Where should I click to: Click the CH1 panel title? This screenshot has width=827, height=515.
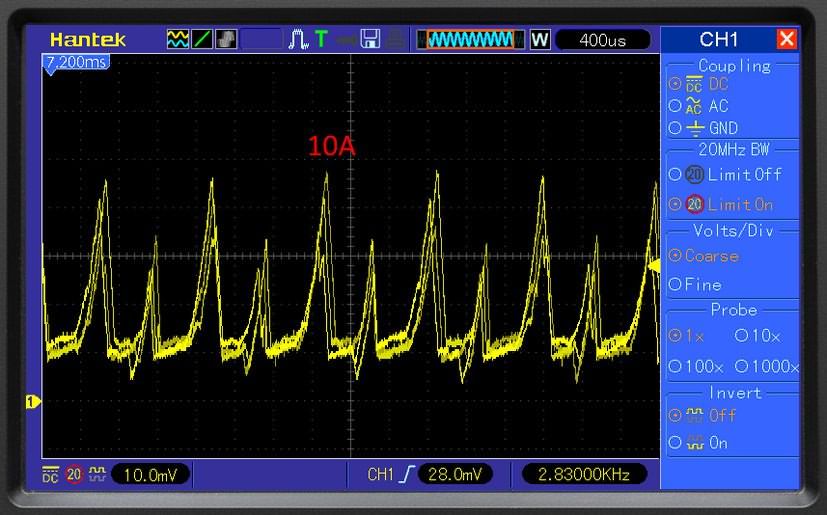(718, 39)
